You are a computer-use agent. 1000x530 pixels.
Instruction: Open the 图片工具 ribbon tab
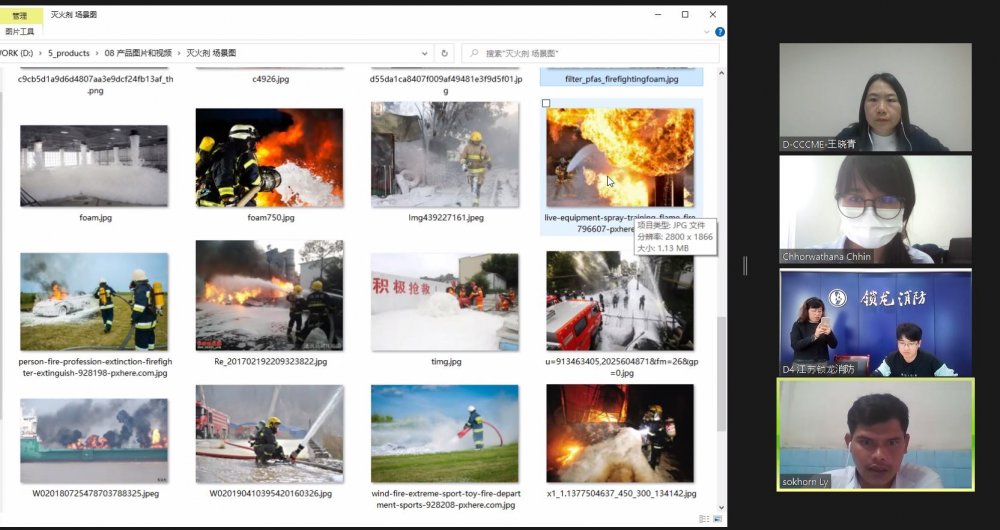tap(20, 31)
